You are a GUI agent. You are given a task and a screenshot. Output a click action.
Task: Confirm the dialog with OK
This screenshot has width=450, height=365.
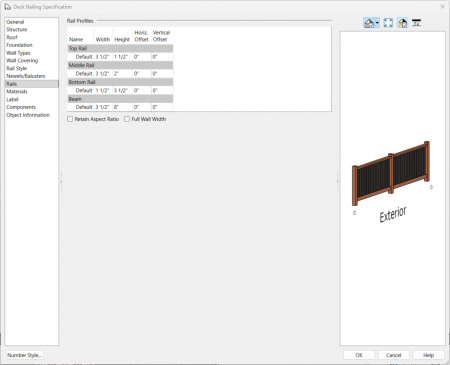tap(359, 355)
